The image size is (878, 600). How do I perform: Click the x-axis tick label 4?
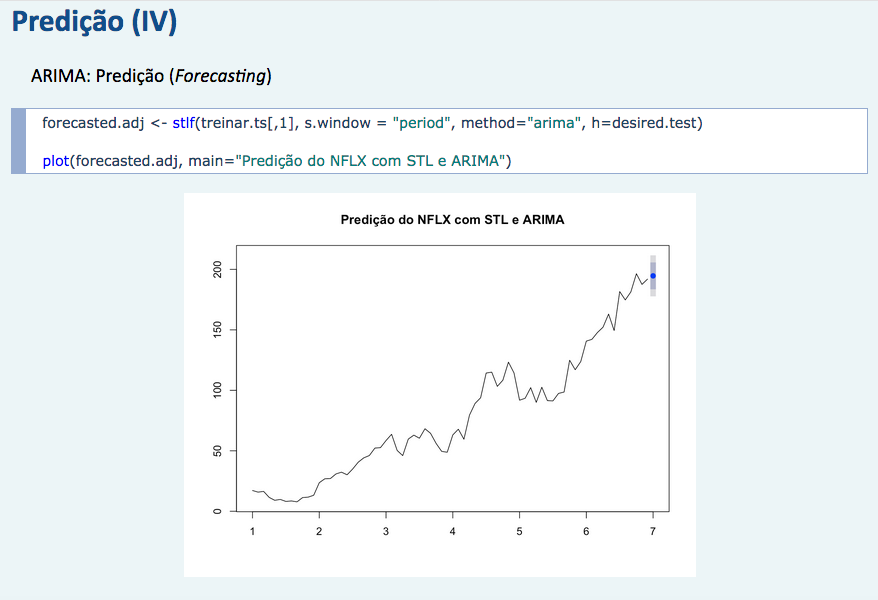[x=453, y=531]
